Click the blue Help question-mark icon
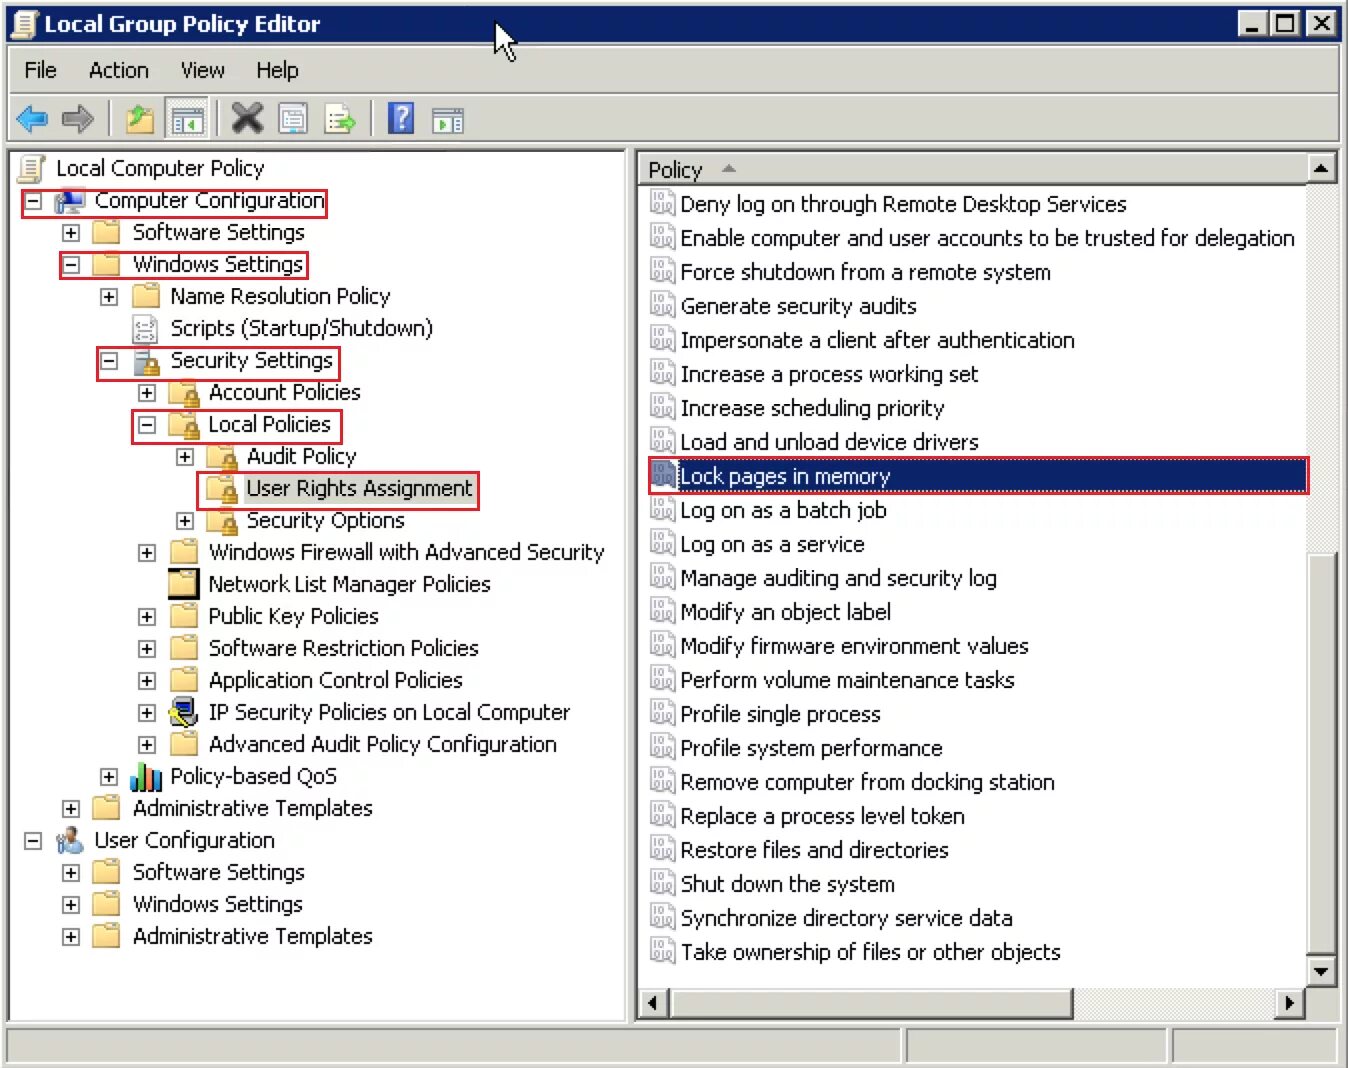Viewport: 1348px width, 1068px height. tap(401, 119)
